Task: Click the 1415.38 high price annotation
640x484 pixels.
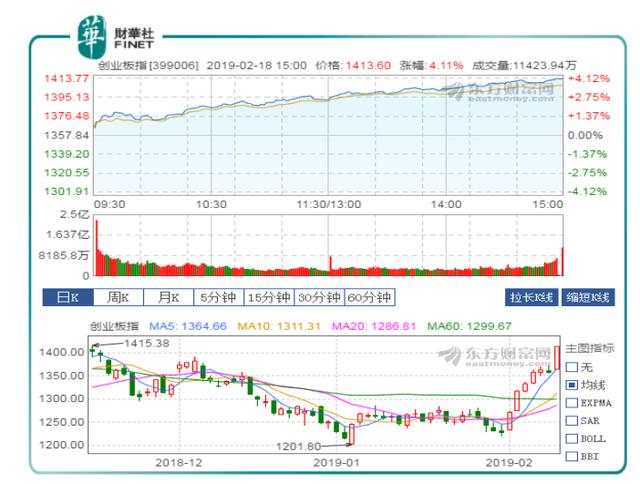Action: tap(146, 343)
